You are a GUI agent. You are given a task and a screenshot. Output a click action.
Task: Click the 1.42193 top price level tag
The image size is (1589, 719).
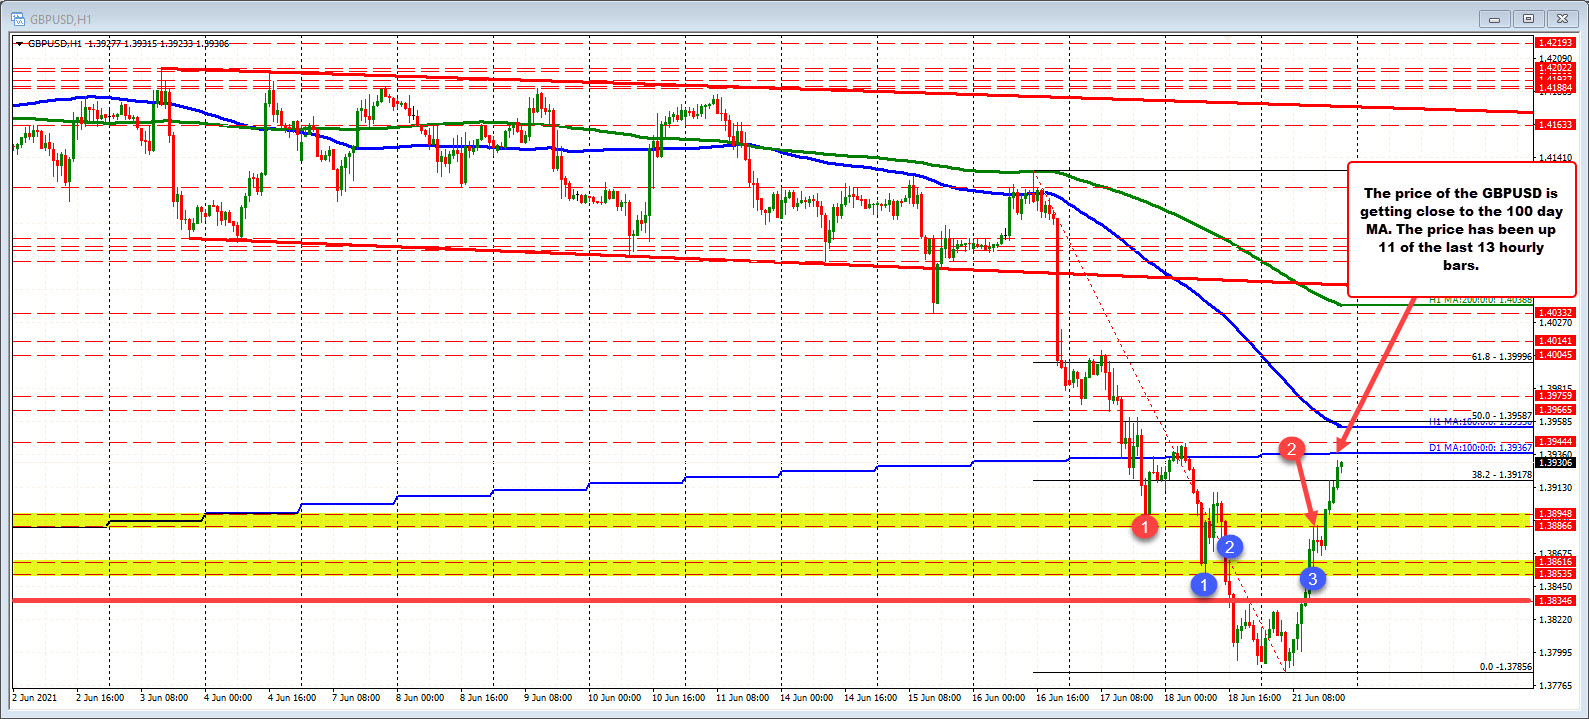pos(1556,43)
